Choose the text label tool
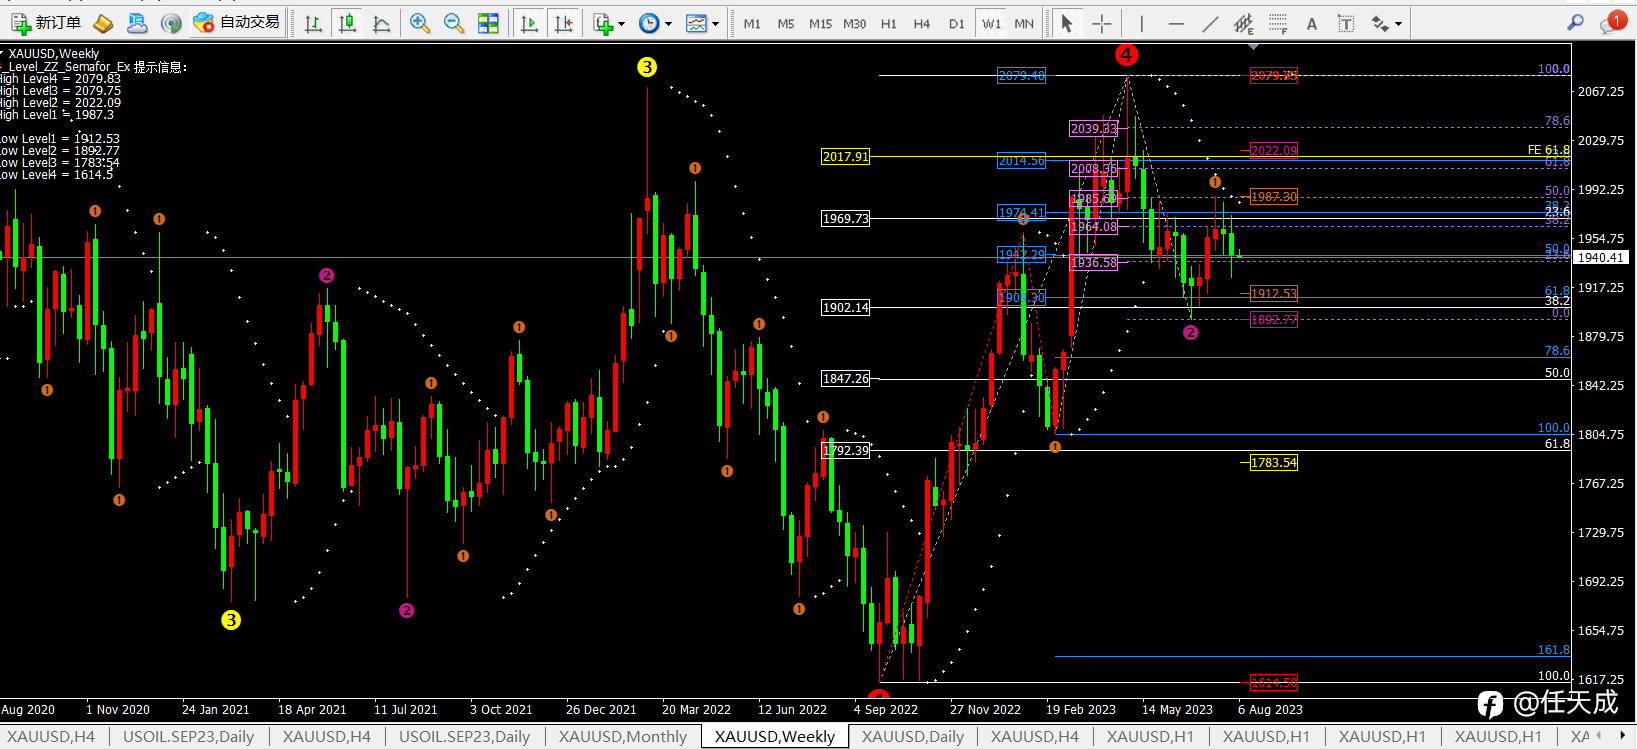Viewport: 1637px width, 749px height. point(1346,23)
